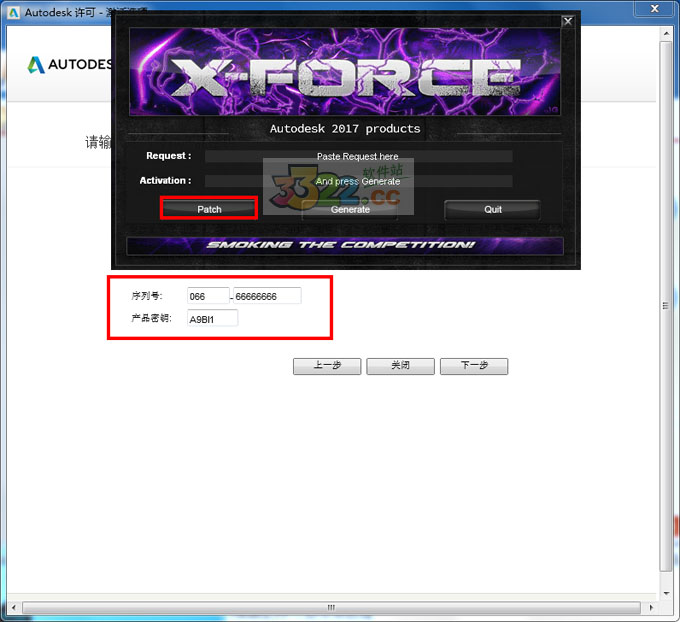Click the Generate button in X-Force
680x622 pixels.
pos(350,210)
